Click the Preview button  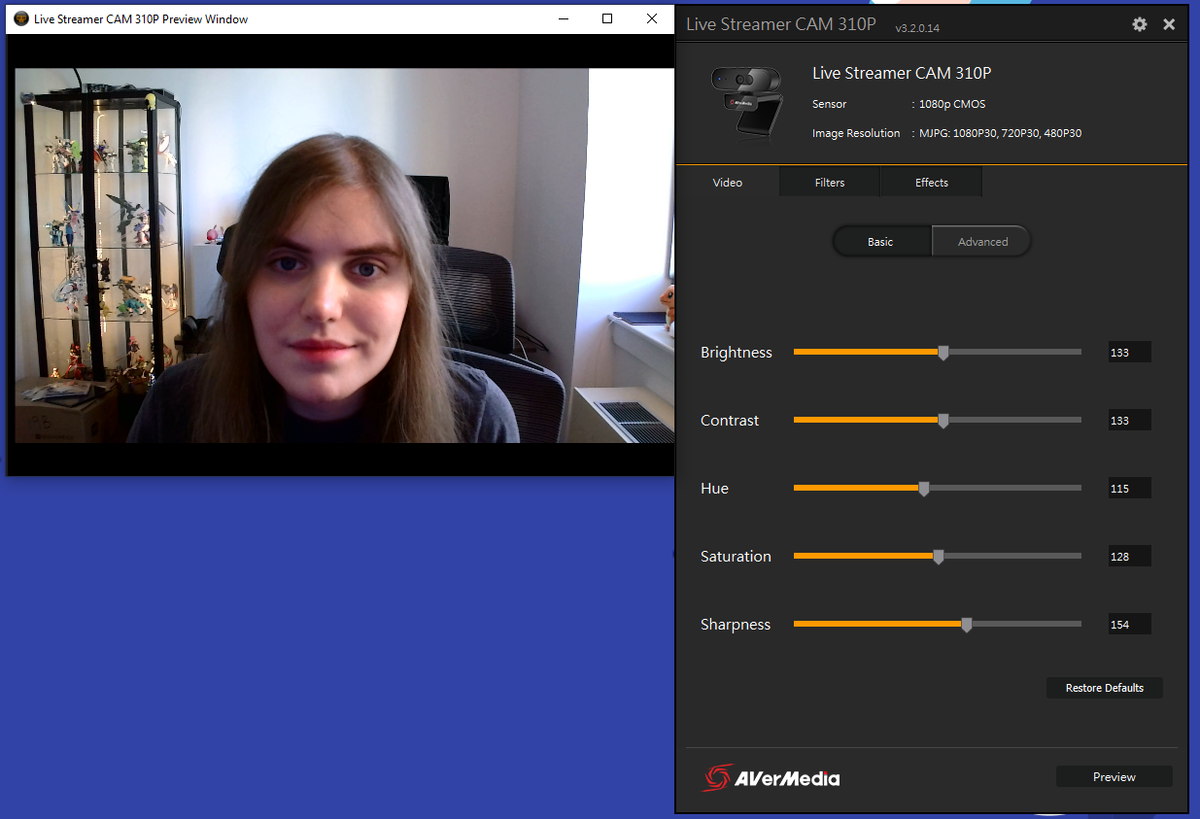pyautogui.click(x=1114, y=777)
